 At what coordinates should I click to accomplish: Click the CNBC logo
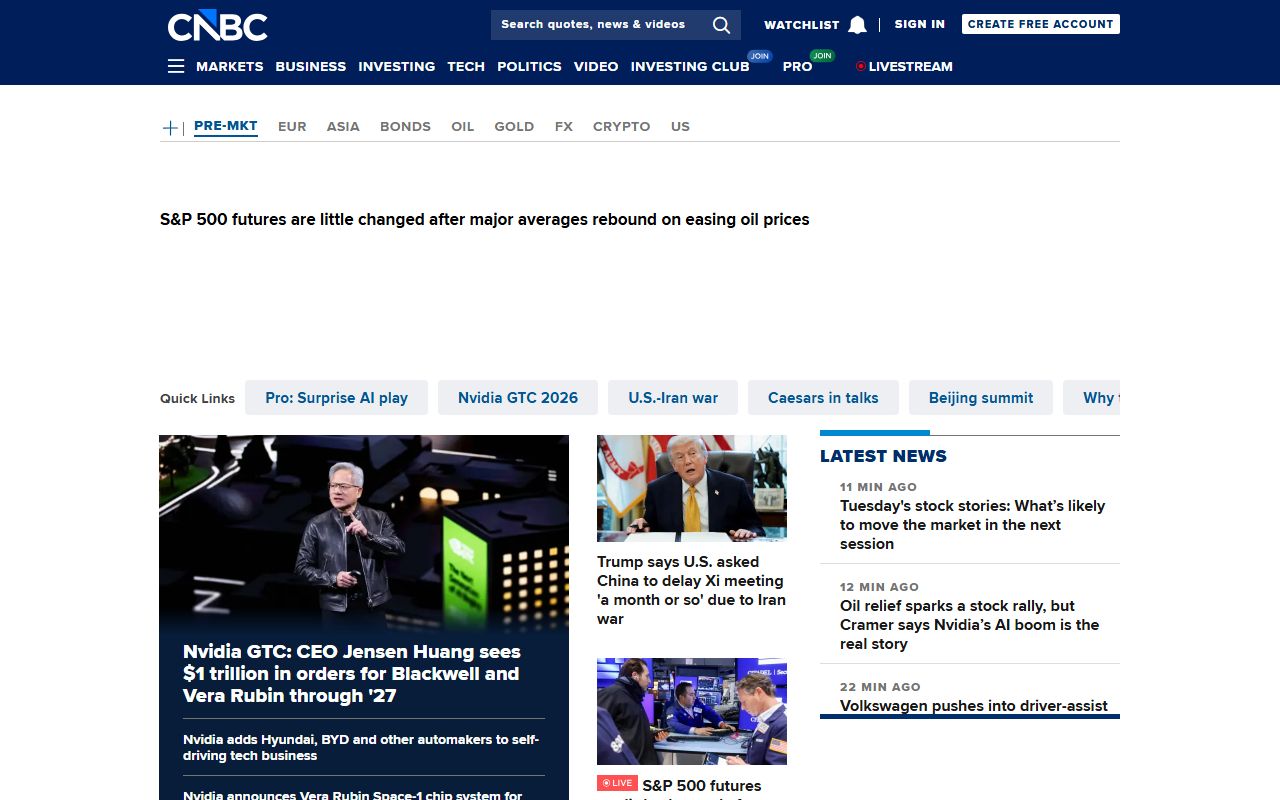[217, 26]
